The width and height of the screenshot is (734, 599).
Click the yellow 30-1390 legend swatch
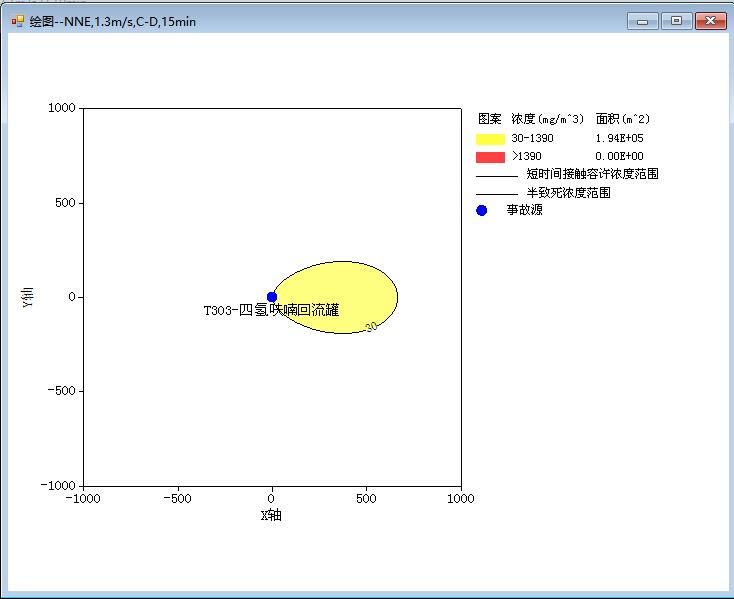click(x=490, y=139)
